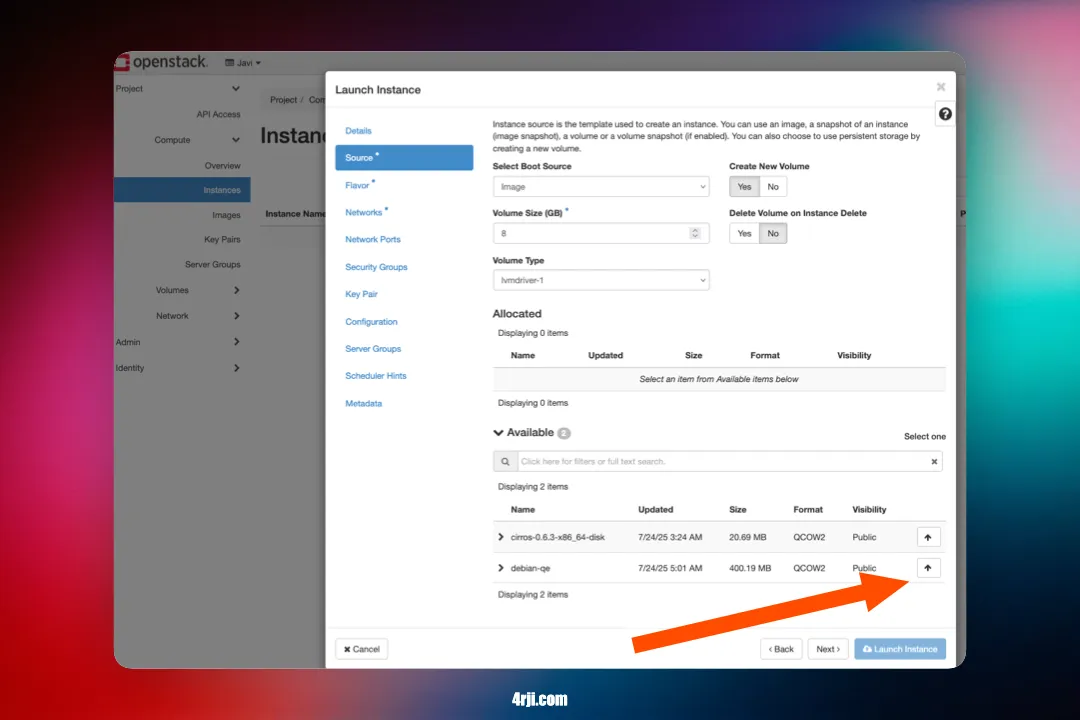Click the Next button
The image size is (1080, 720).
coord(828,648)
